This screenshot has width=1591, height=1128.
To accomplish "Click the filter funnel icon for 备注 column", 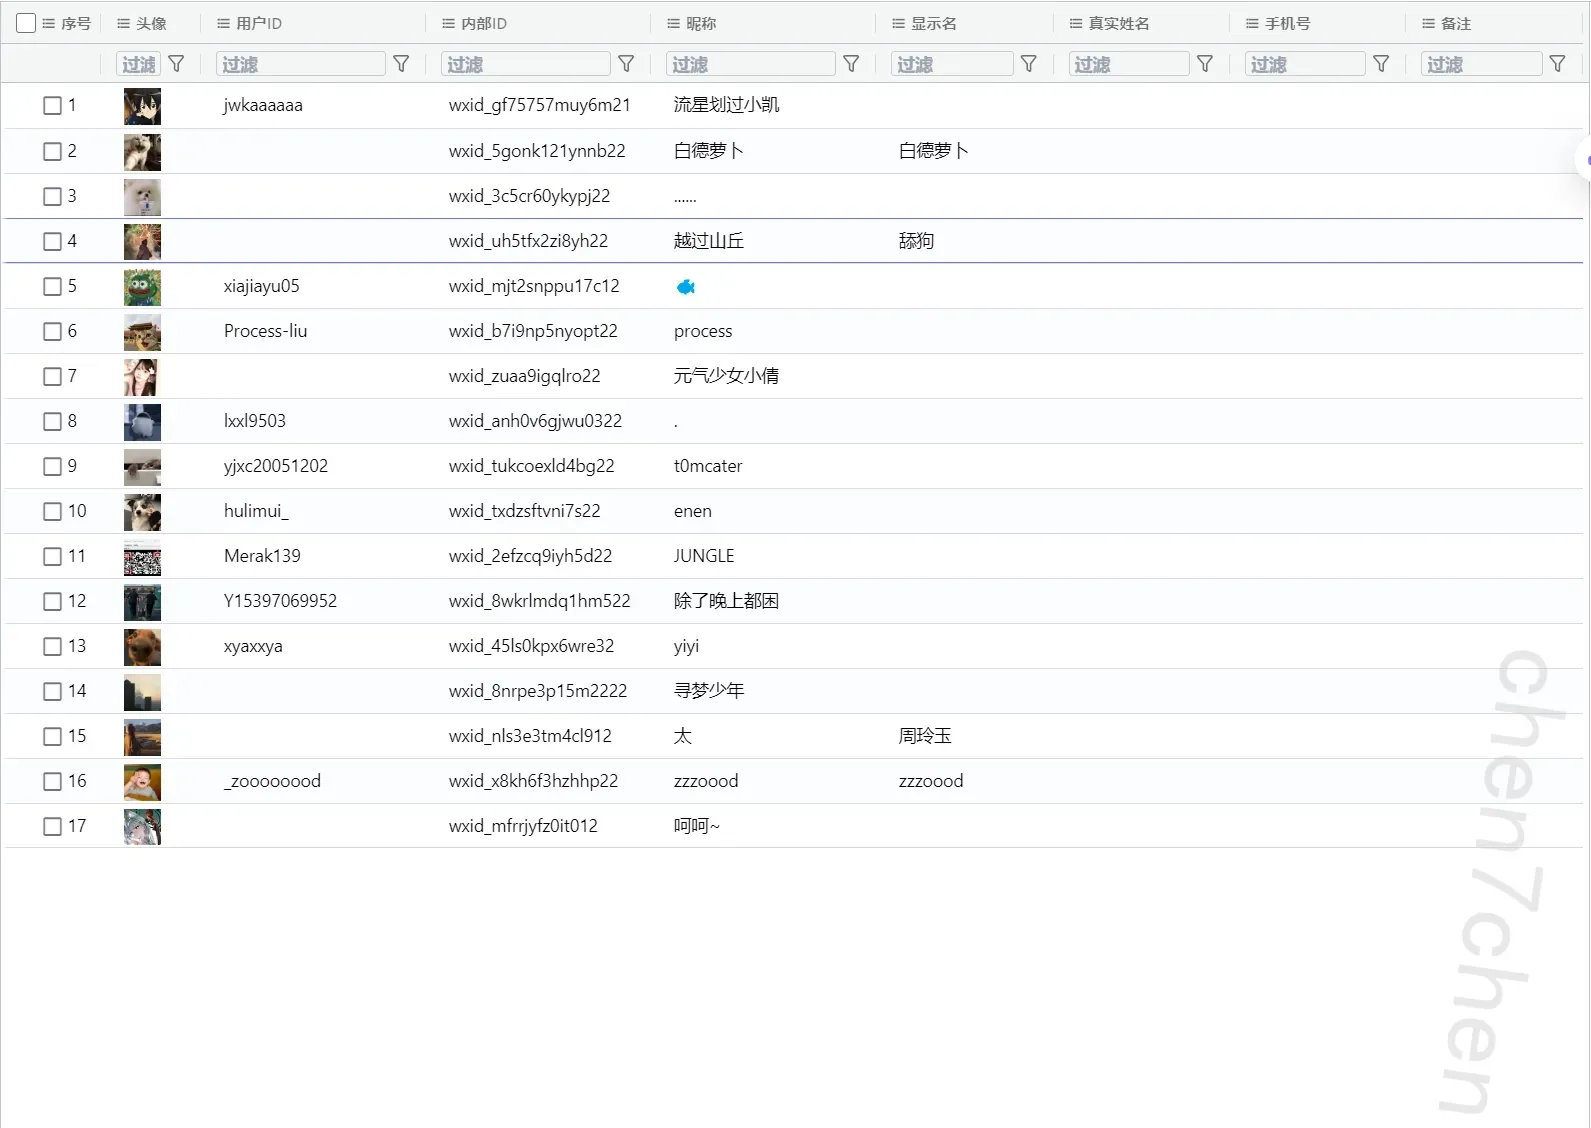I will 1557,64.
